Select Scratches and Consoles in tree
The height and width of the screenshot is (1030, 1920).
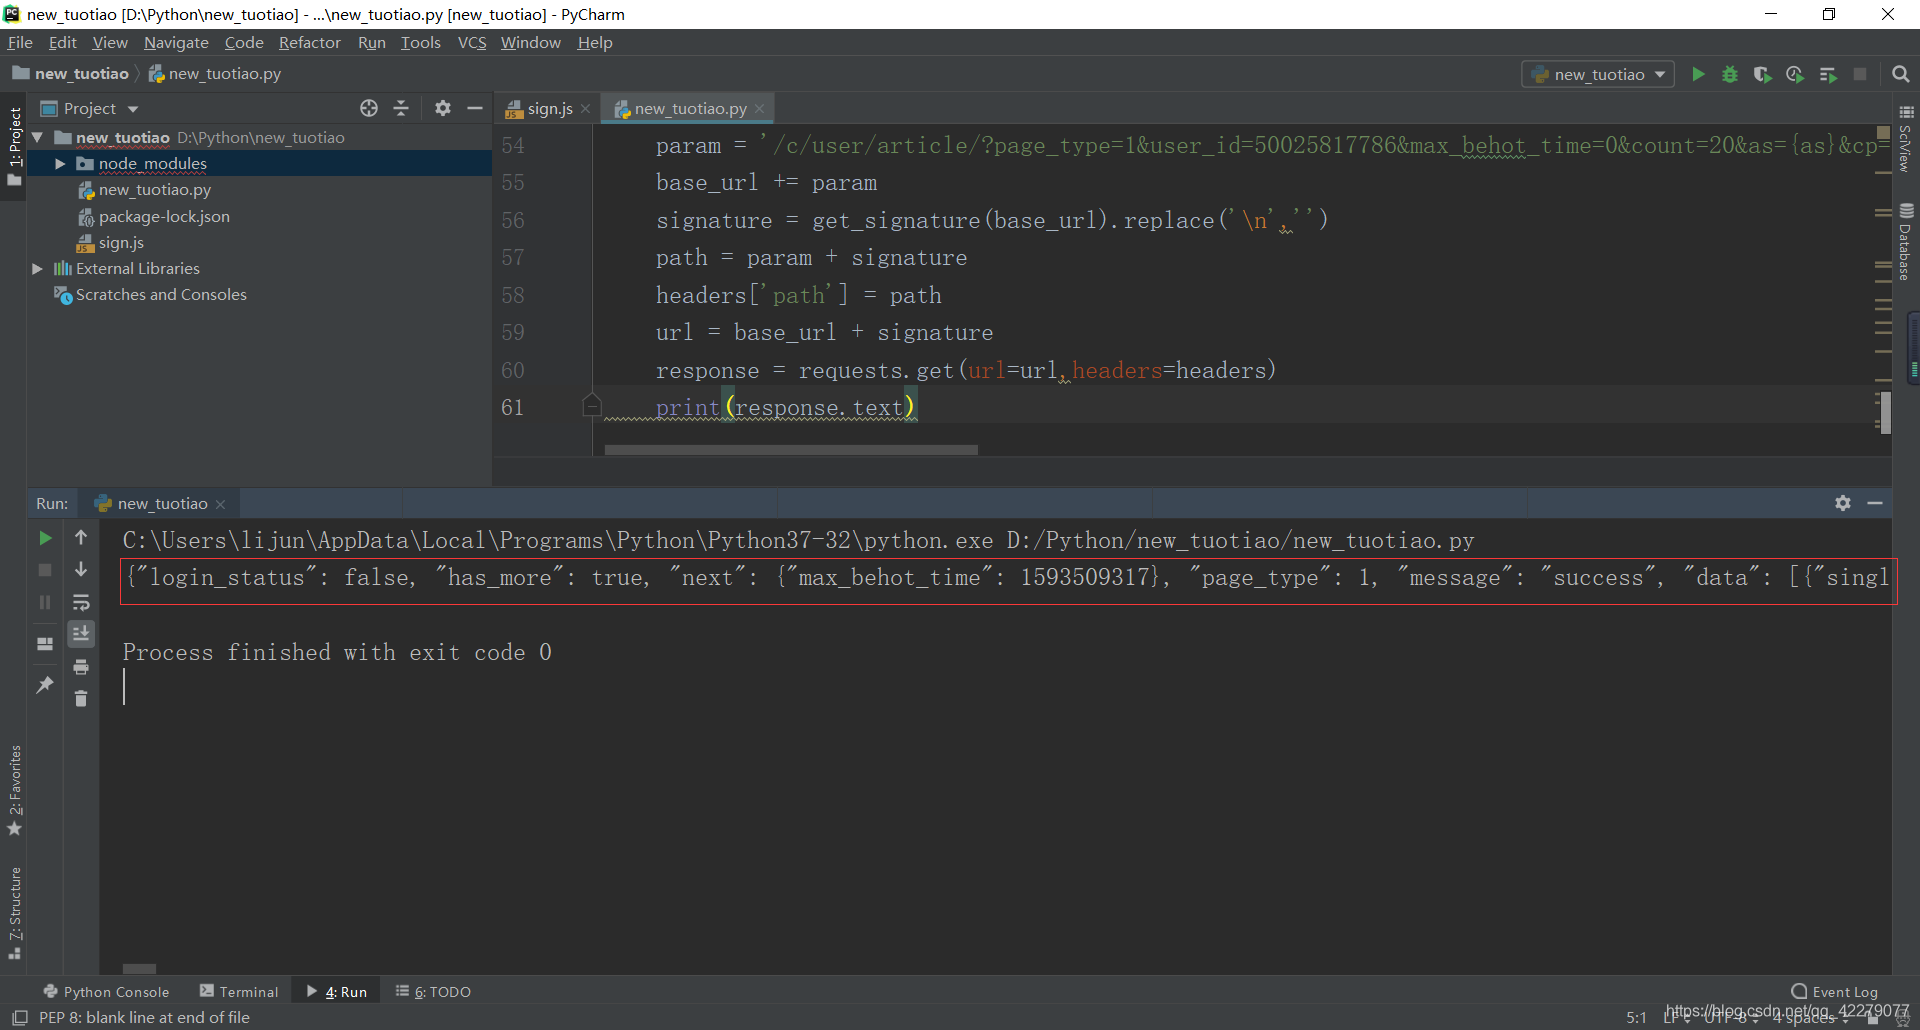[x=161, y=295]
